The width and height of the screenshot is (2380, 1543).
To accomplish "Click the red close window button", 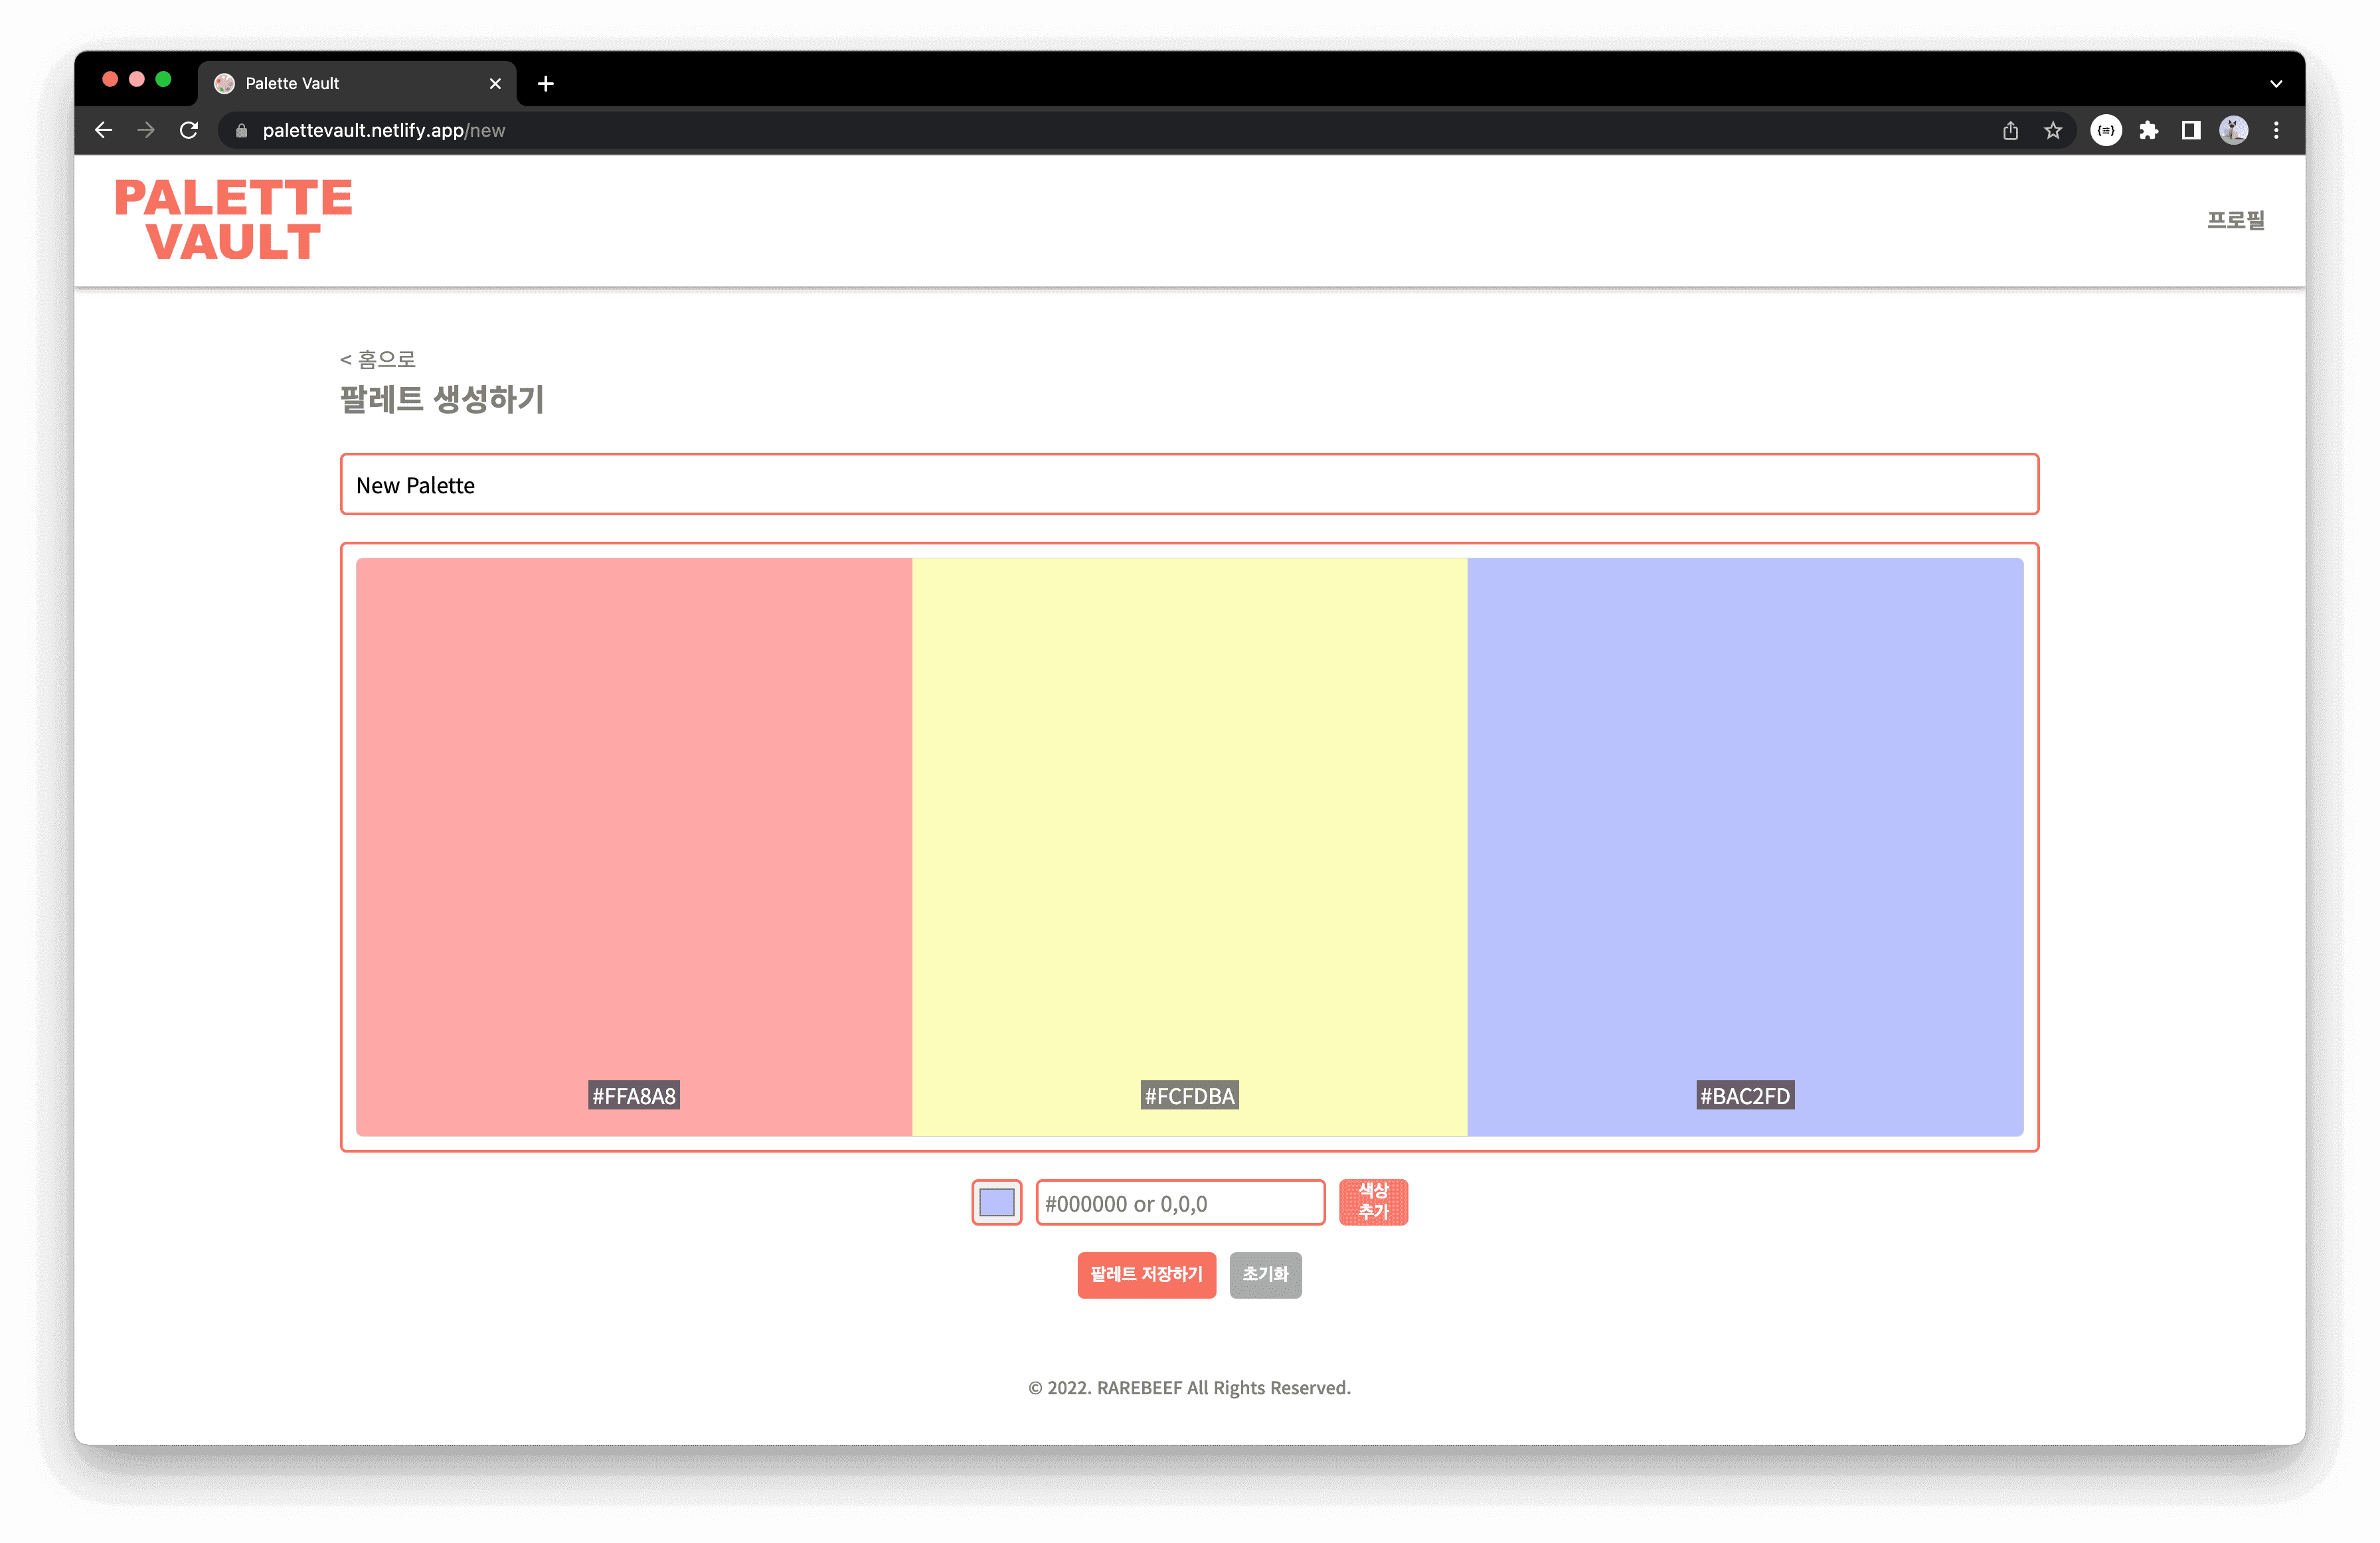I will click(x=110, y=79).
